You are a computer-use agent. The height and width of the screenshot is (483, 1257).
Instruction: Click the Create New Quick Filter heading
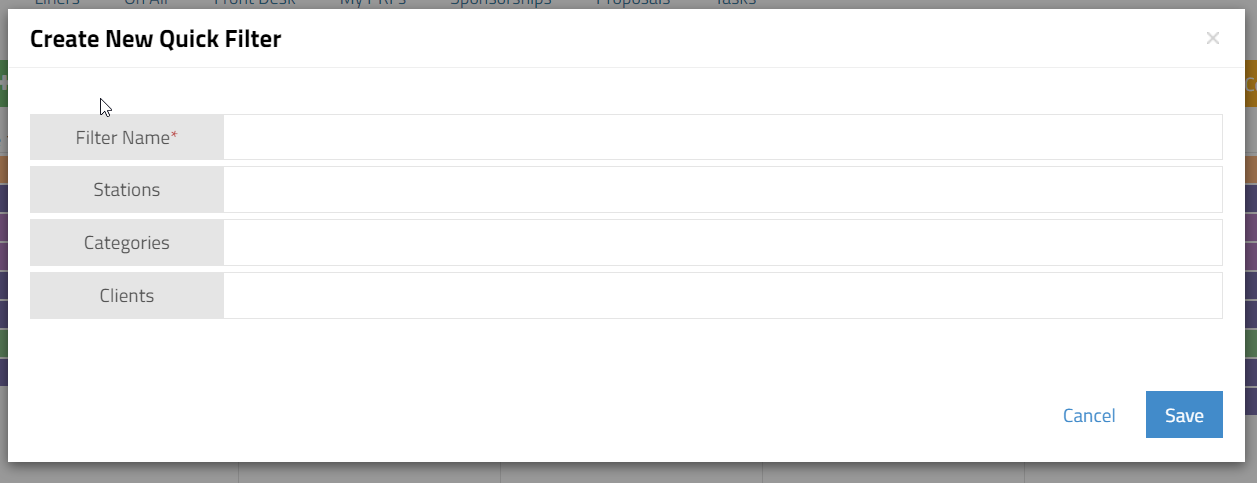155,39
